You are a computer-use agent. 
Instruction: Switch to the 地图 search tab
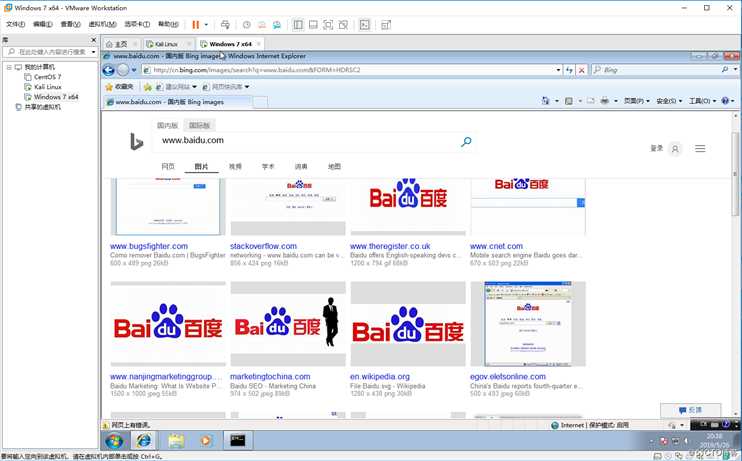click(334, 167)
